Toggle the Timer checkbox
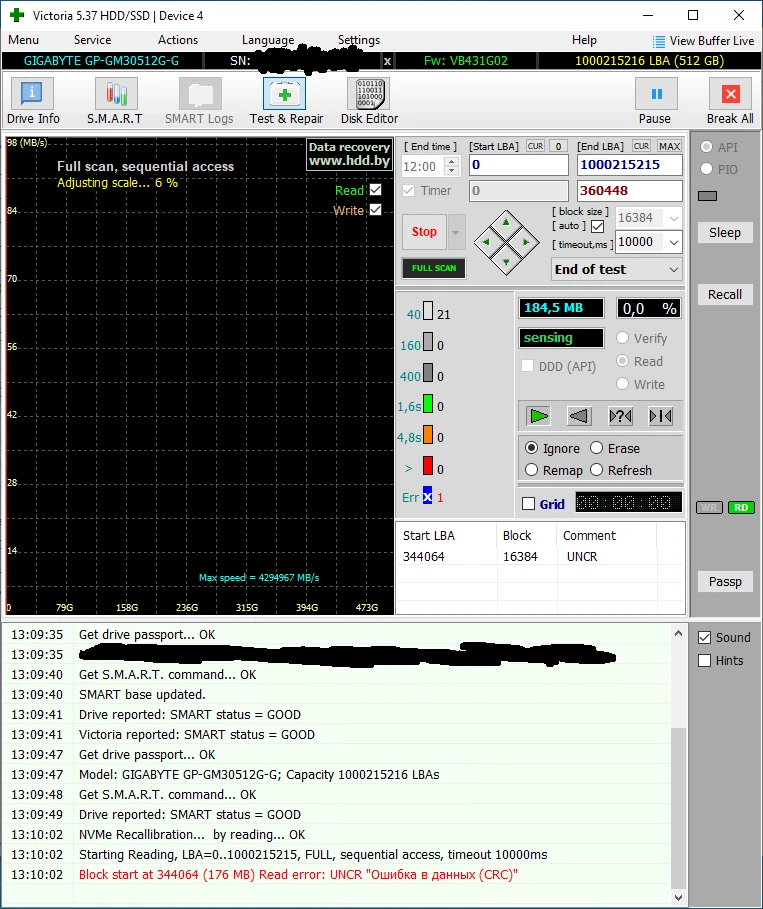The image size is (763, 909). point(409,191)
